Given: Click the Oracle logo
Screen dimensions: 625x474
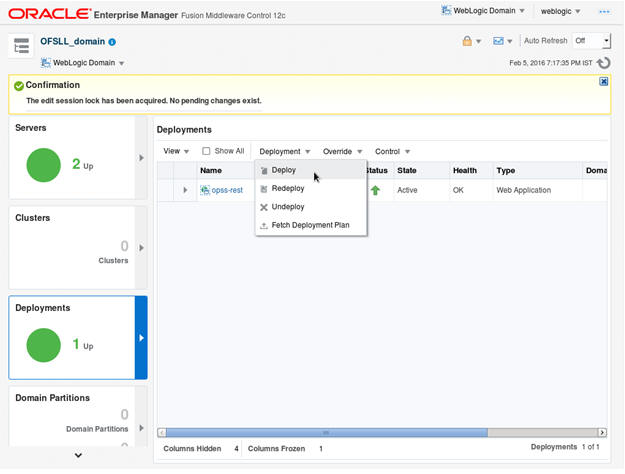Looking at the screenshot, I should click(x=49, y=14).
